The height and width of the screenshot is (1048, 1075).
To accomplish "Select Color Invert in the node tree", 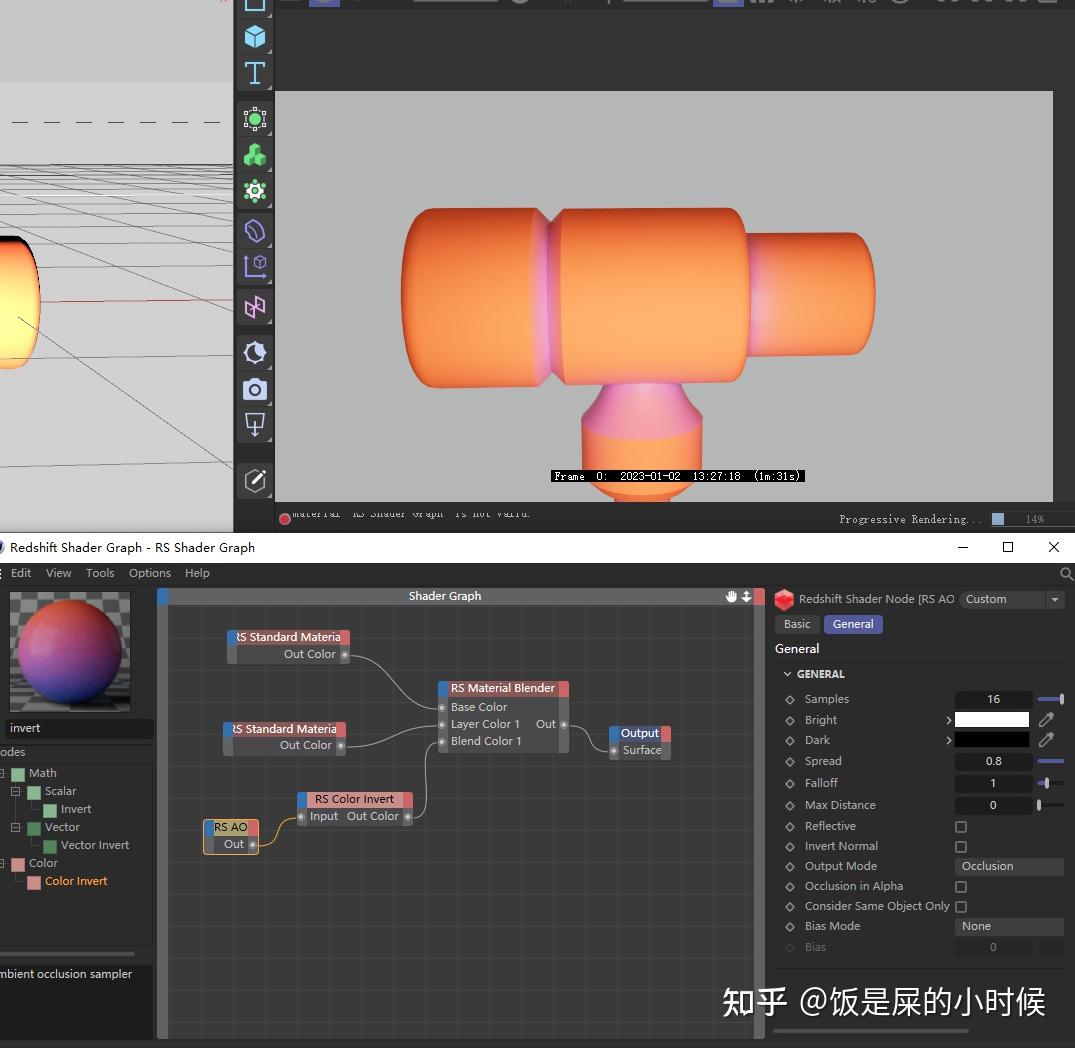I will [76, 881].
